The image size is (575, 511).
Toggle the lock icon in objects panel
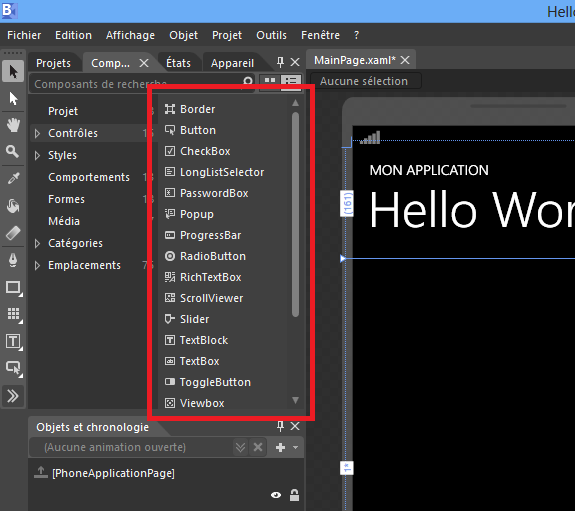pos(294,495)
